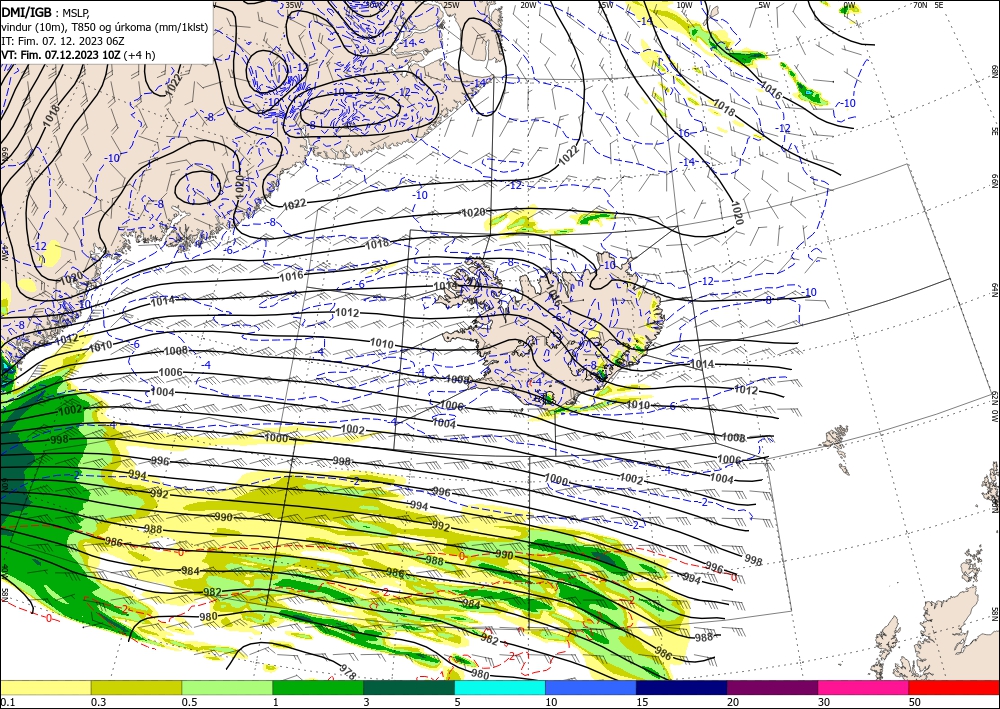Click the '35W' longitude label

coord(293,4)
